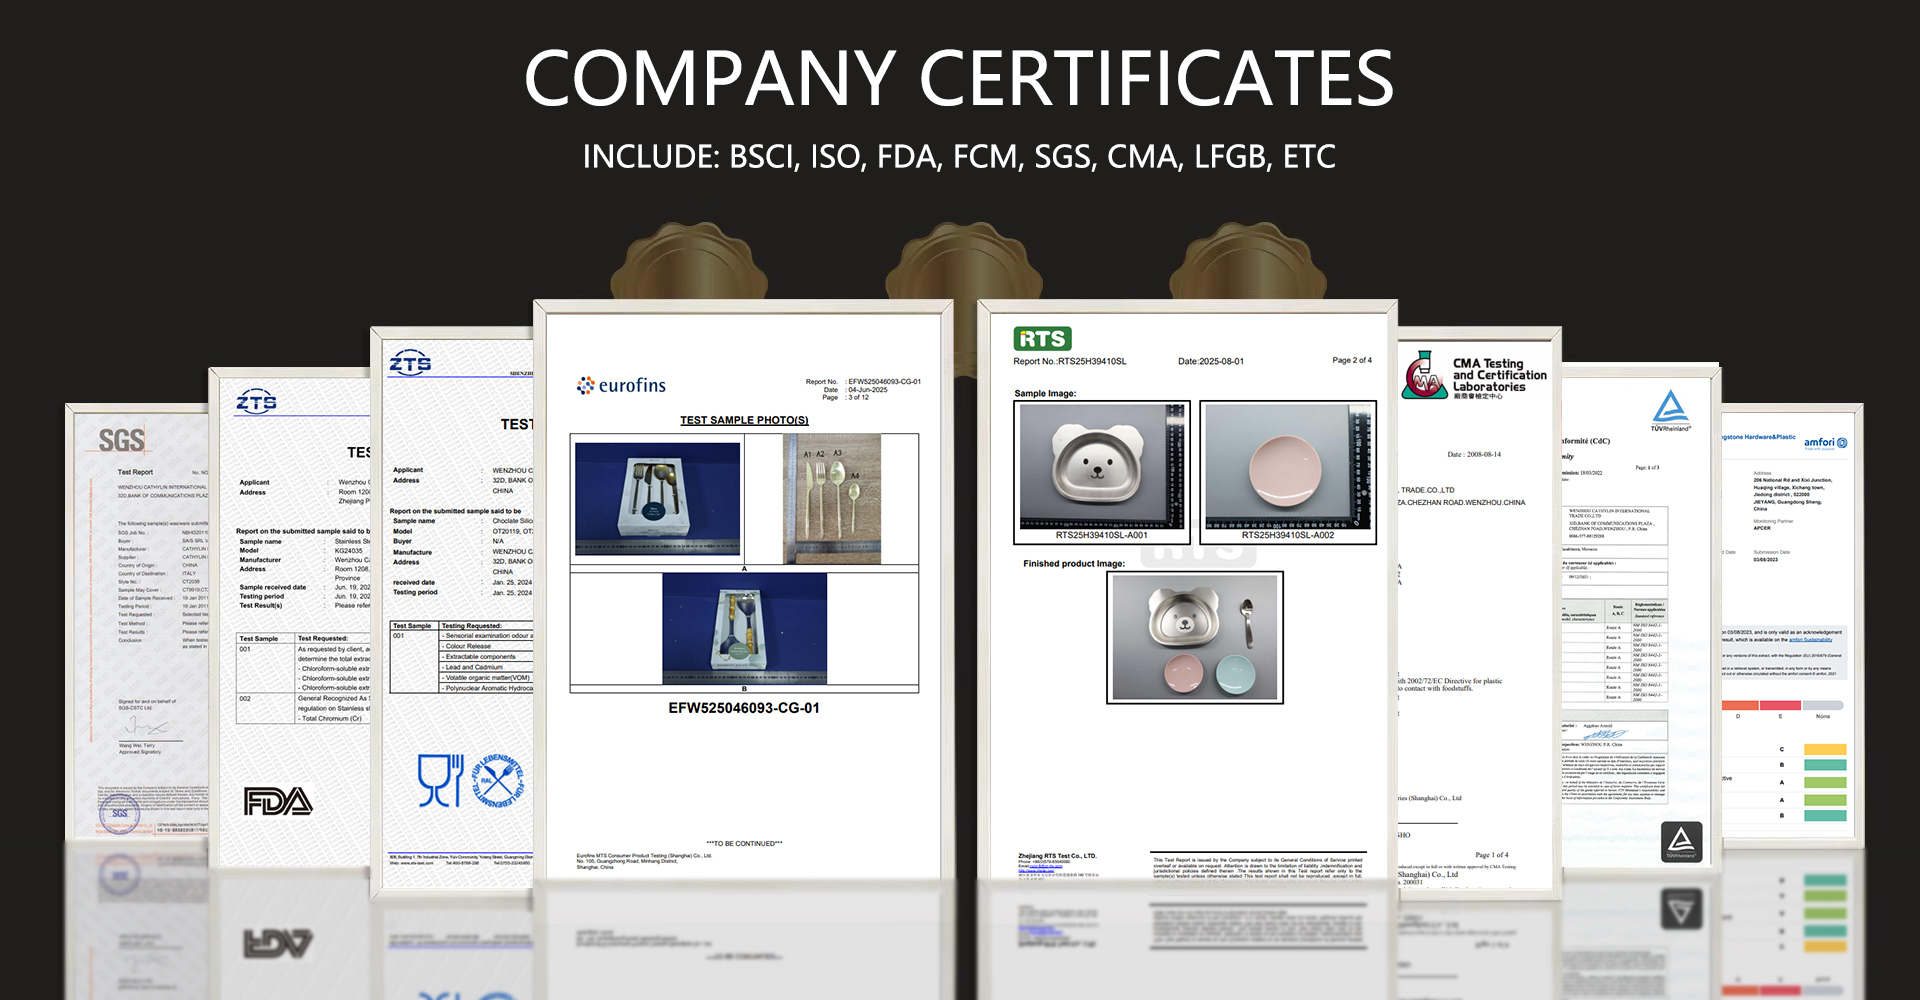Open the boxed cutlery set photo on blue
Viewport: 1920px width, 1000px height.
(657, 498)
